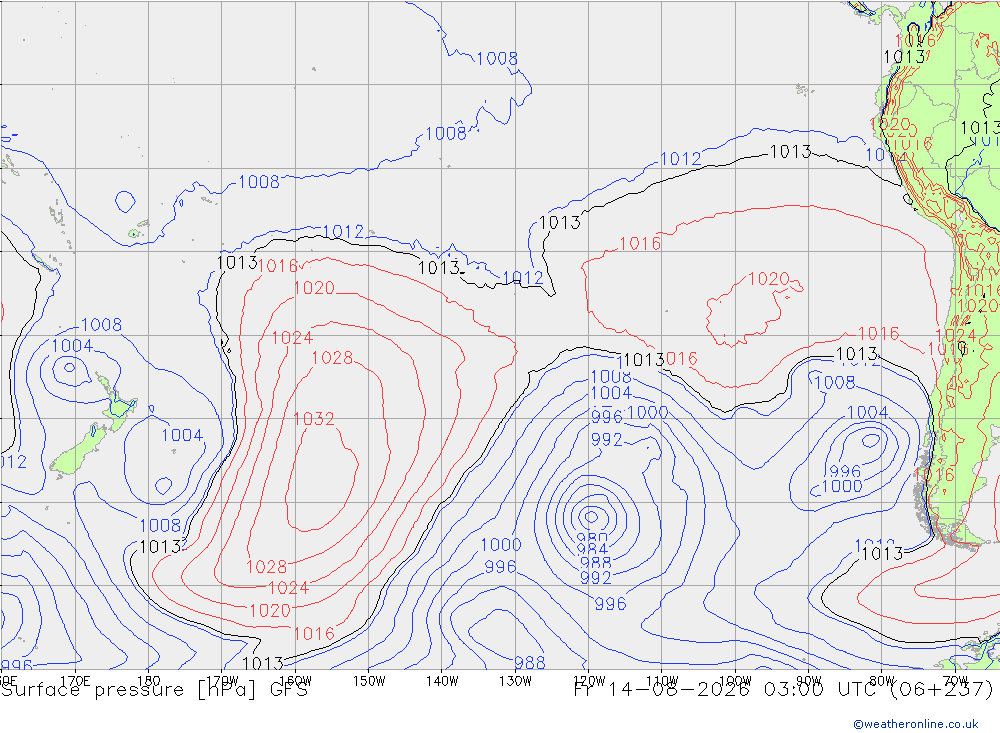Open the weatheronline.co.uk copyright link

point(916,723)
